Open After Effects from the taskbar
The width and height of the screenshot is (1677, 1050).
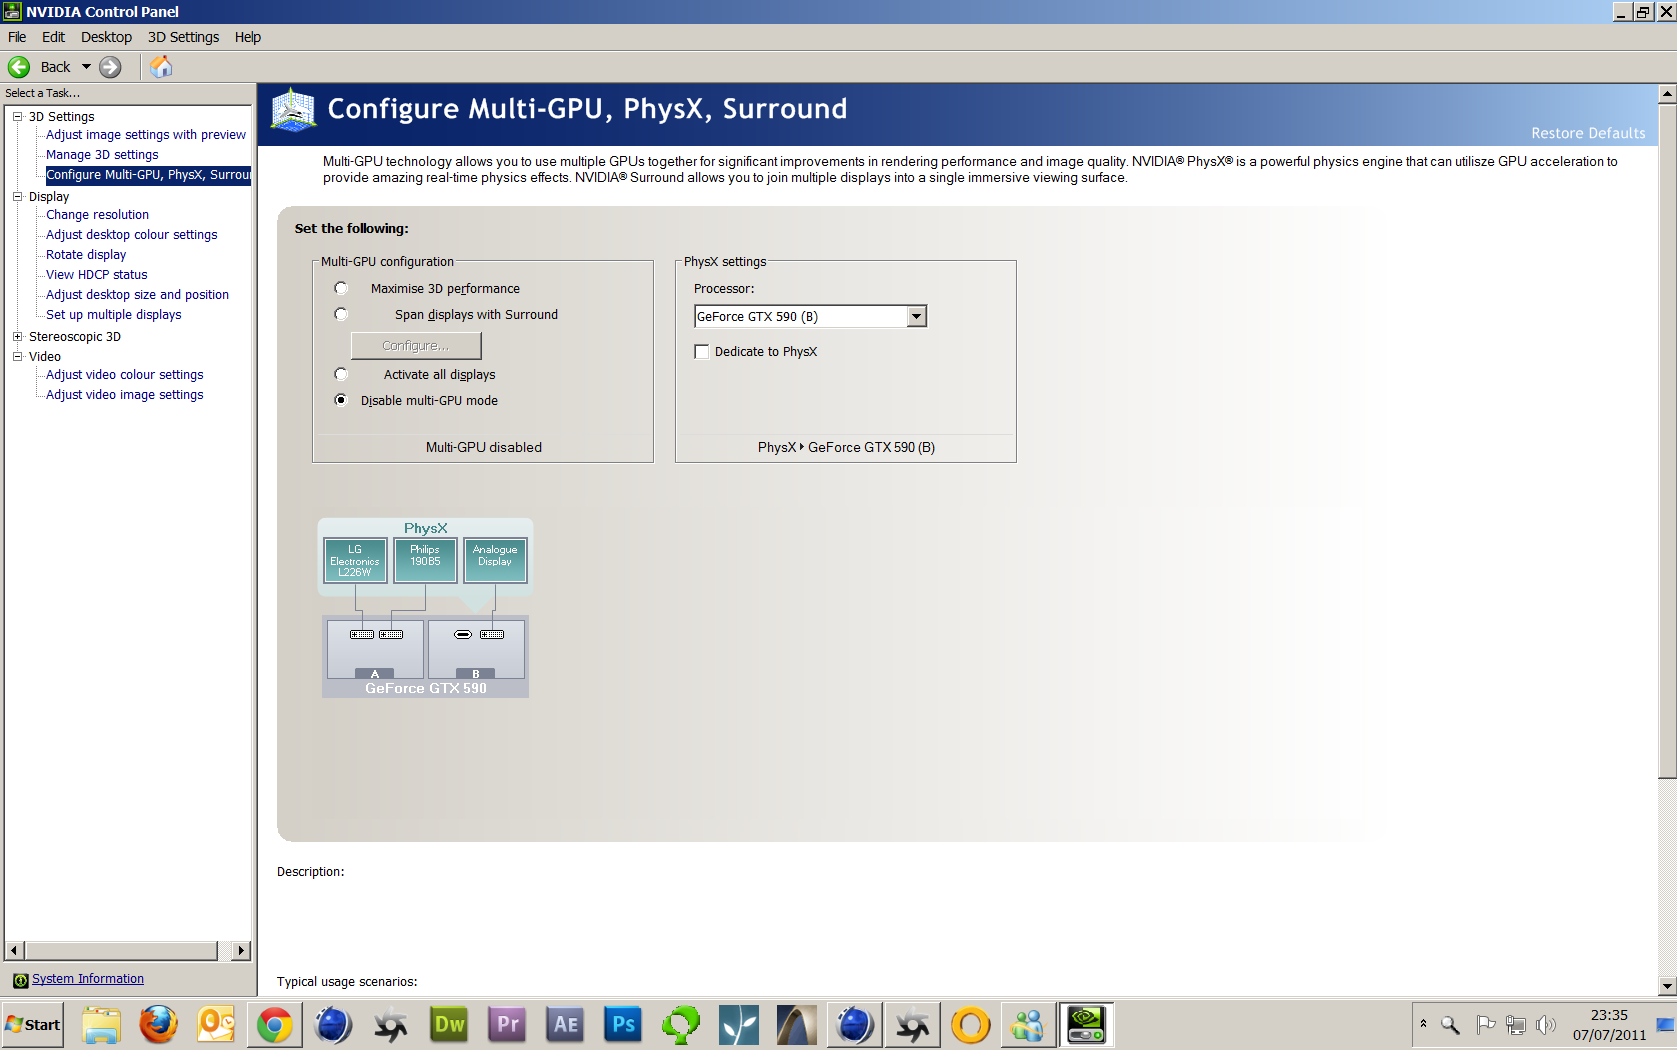pos(565,1025)
